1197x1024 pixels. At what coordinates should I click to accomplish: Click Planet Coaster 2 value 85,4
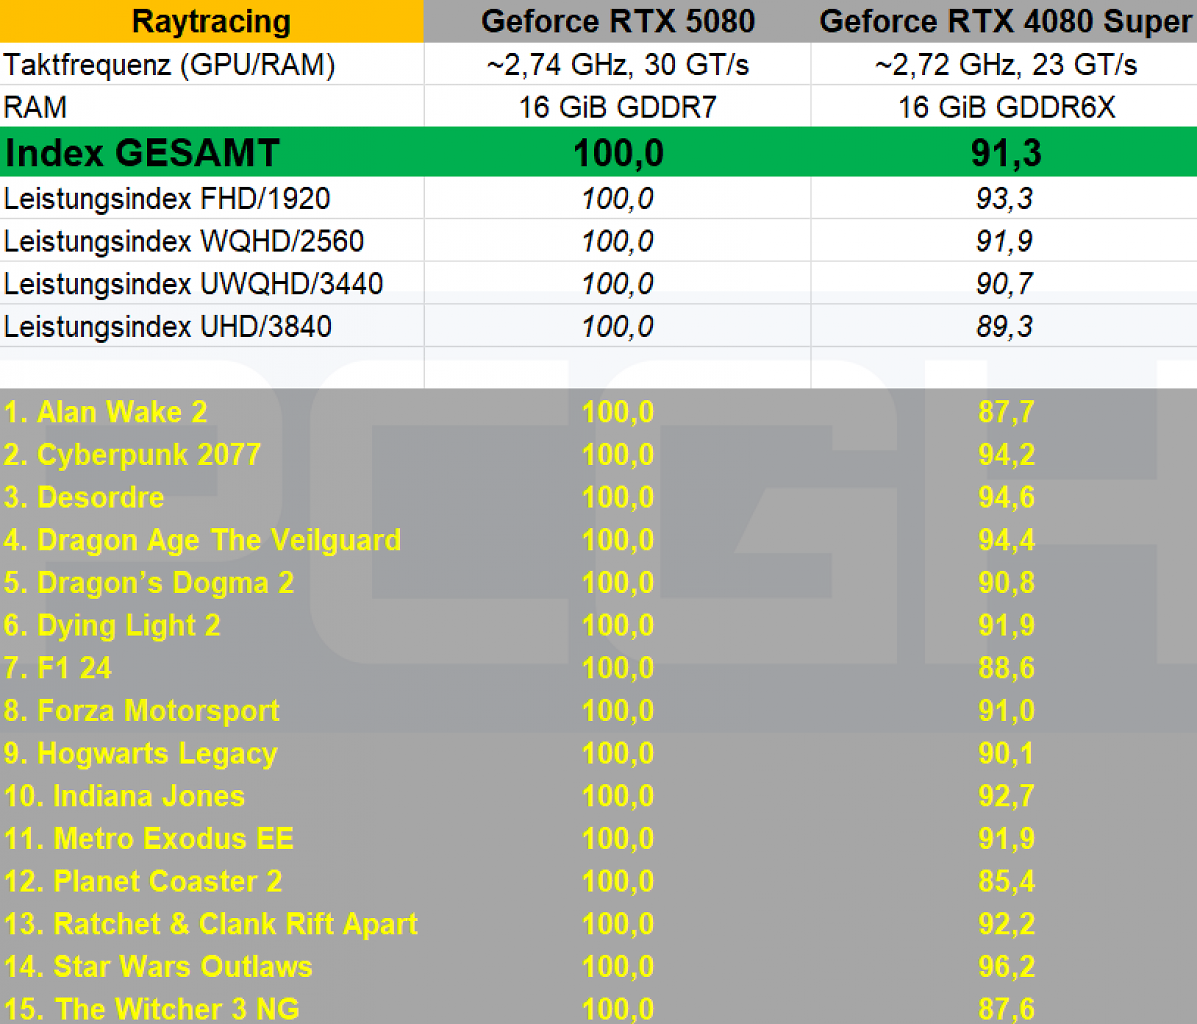1006,883
